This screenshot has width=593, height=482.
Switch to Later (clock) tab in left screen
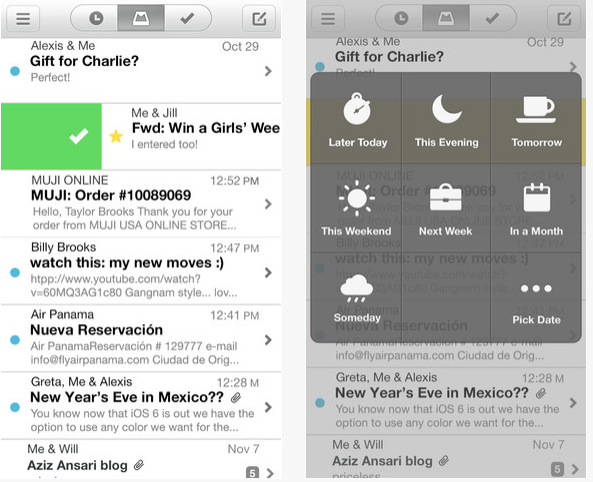95,18
